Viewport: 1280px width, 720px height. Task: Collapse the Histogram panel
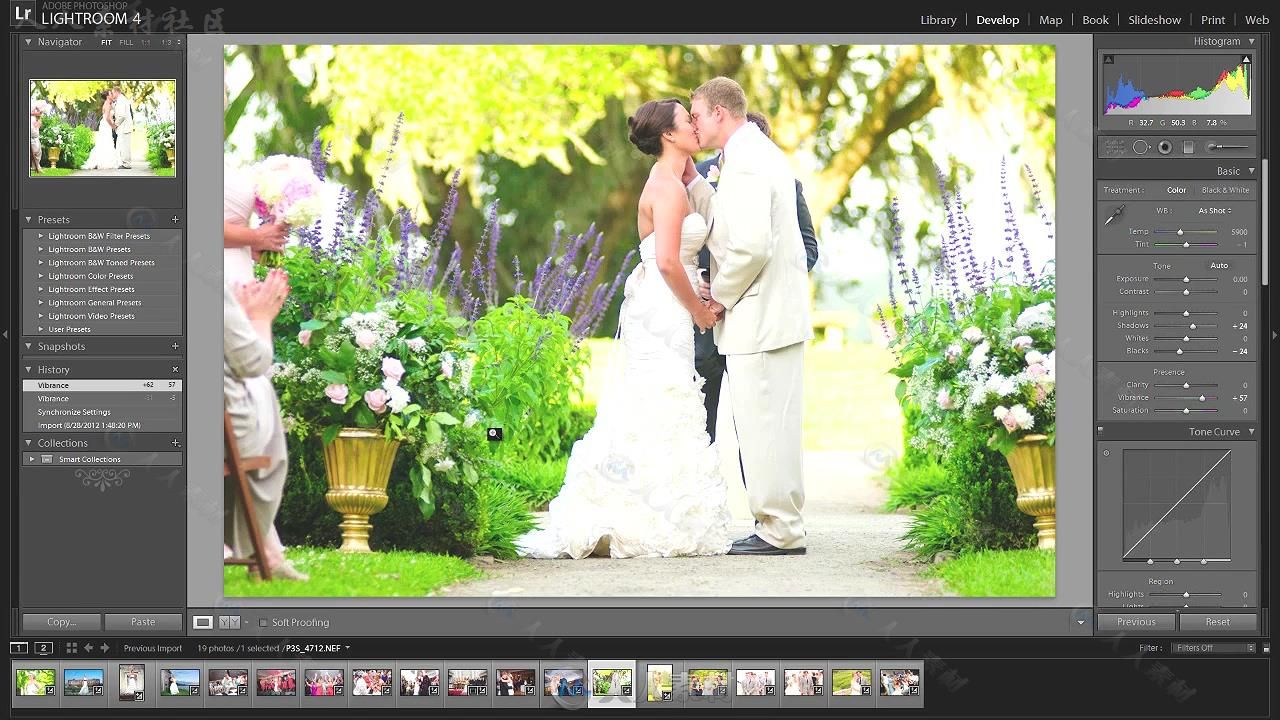1251,41
